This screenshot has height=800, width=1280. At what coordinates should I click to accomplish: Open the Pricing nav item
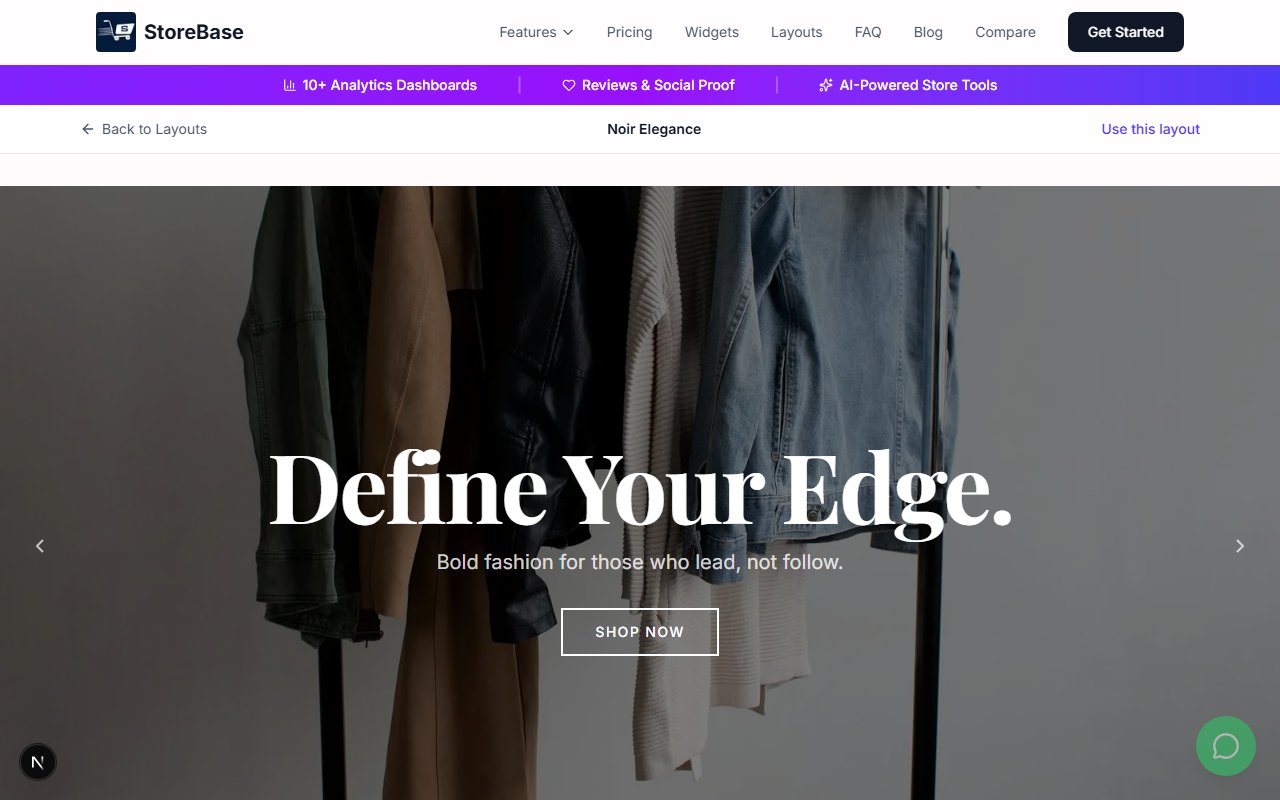(x=629, y=32)
